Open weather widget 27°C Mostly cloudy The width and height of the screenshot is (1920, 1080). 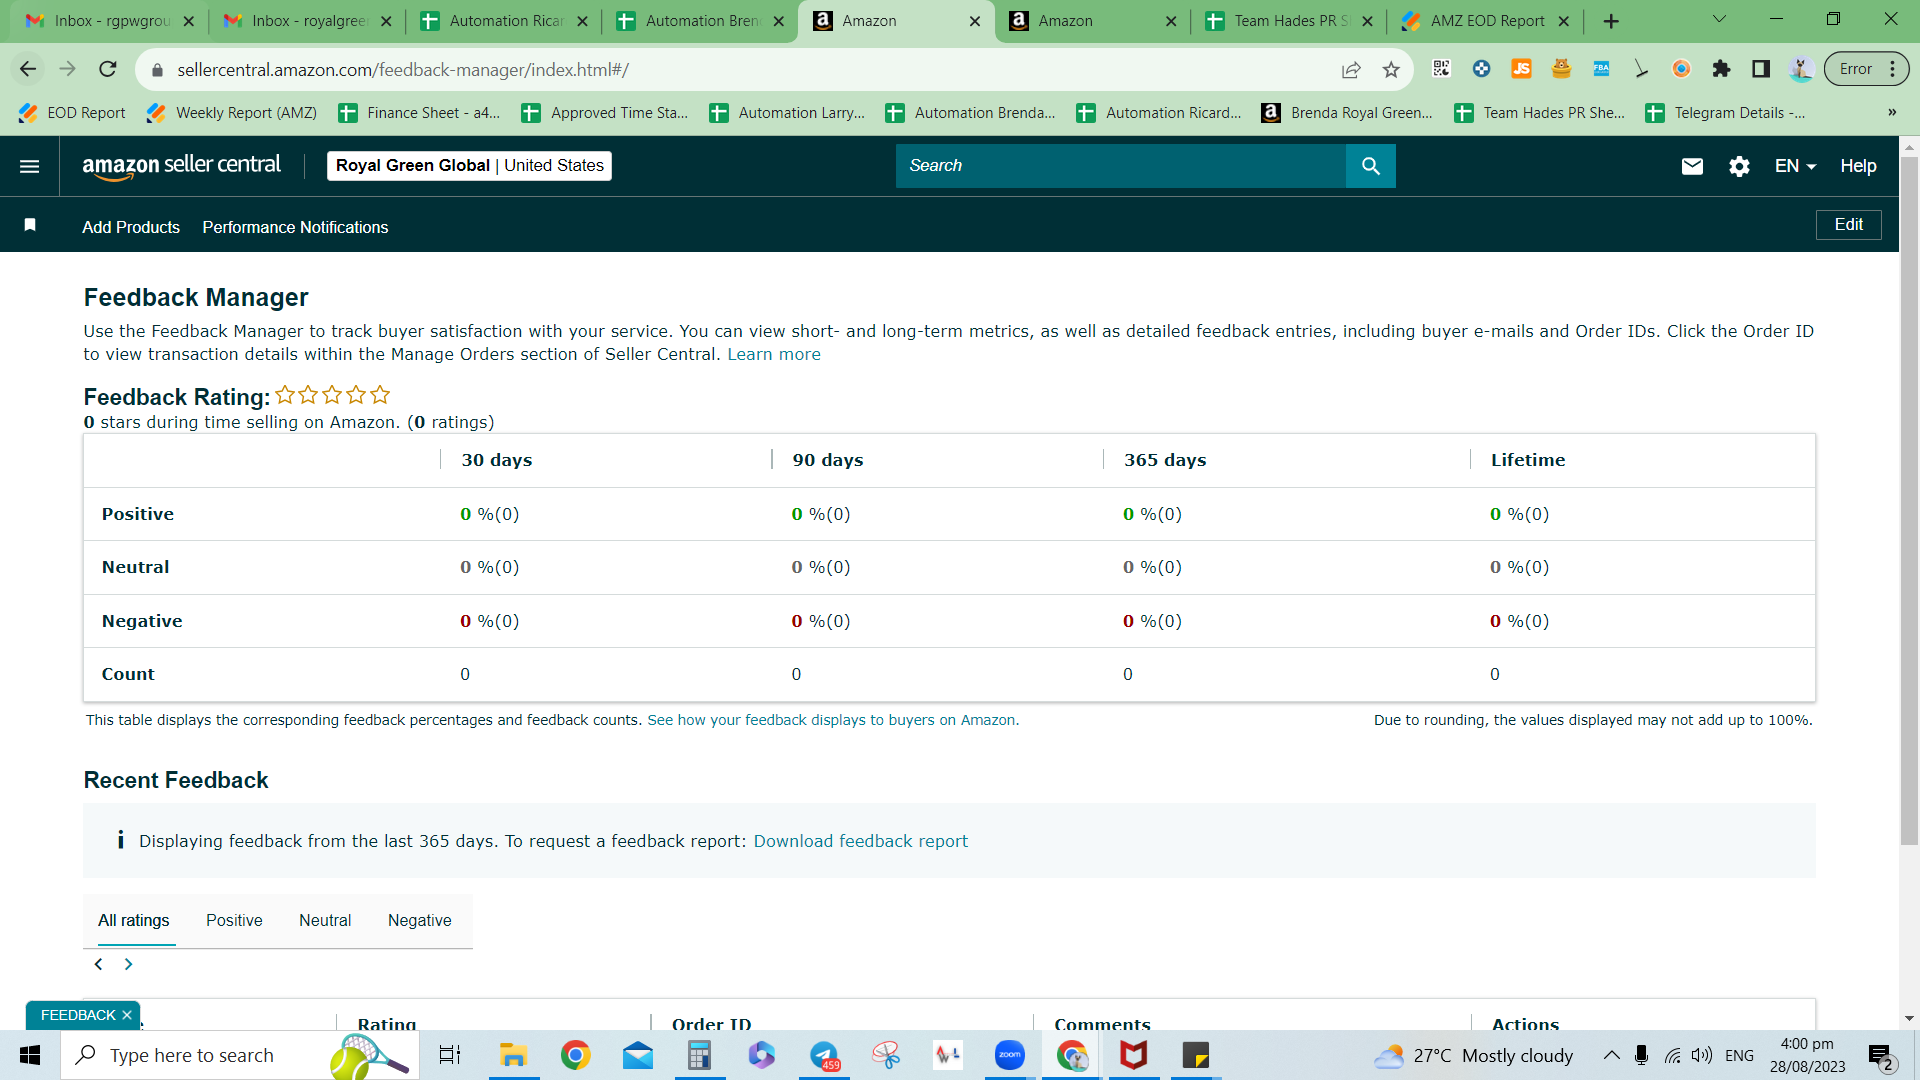tap(1473, 1055)
